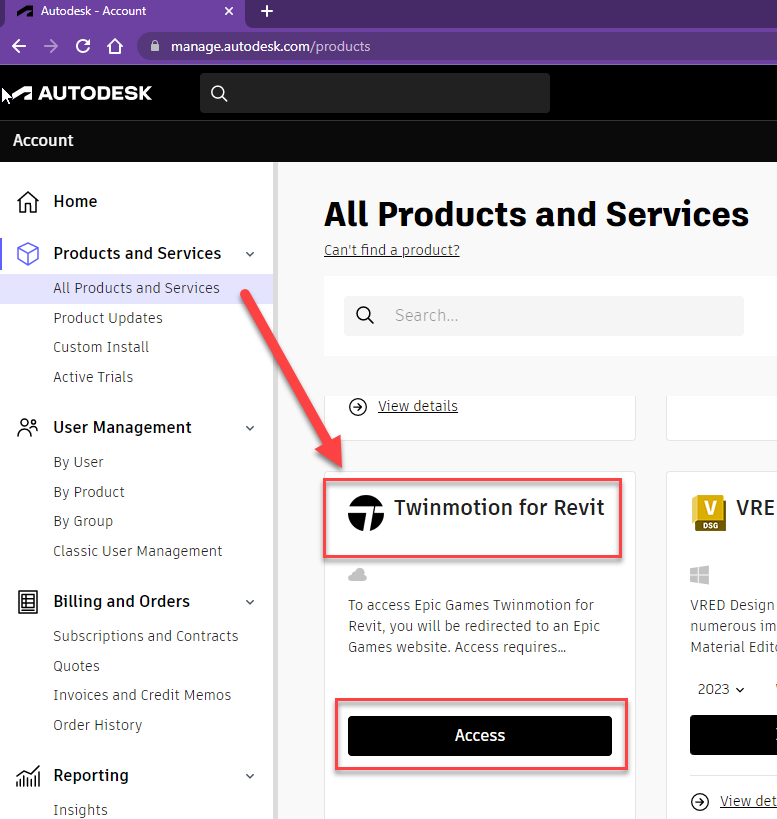
Task: Click the browser home icon
Action: click(115, 46)
